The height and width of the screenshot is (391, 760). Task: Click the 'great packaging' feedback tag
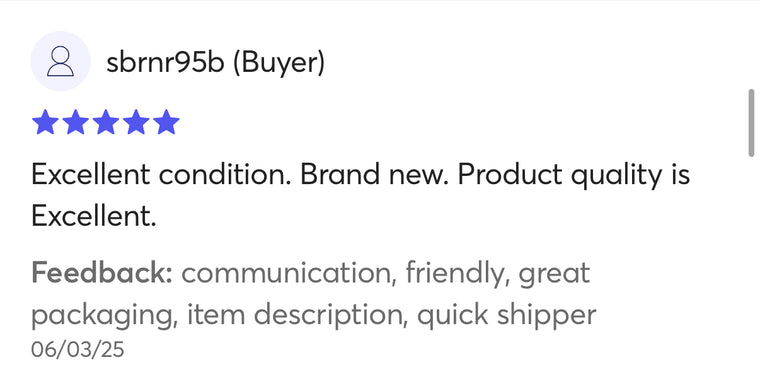pyautogui.click(x=311, y=295)
